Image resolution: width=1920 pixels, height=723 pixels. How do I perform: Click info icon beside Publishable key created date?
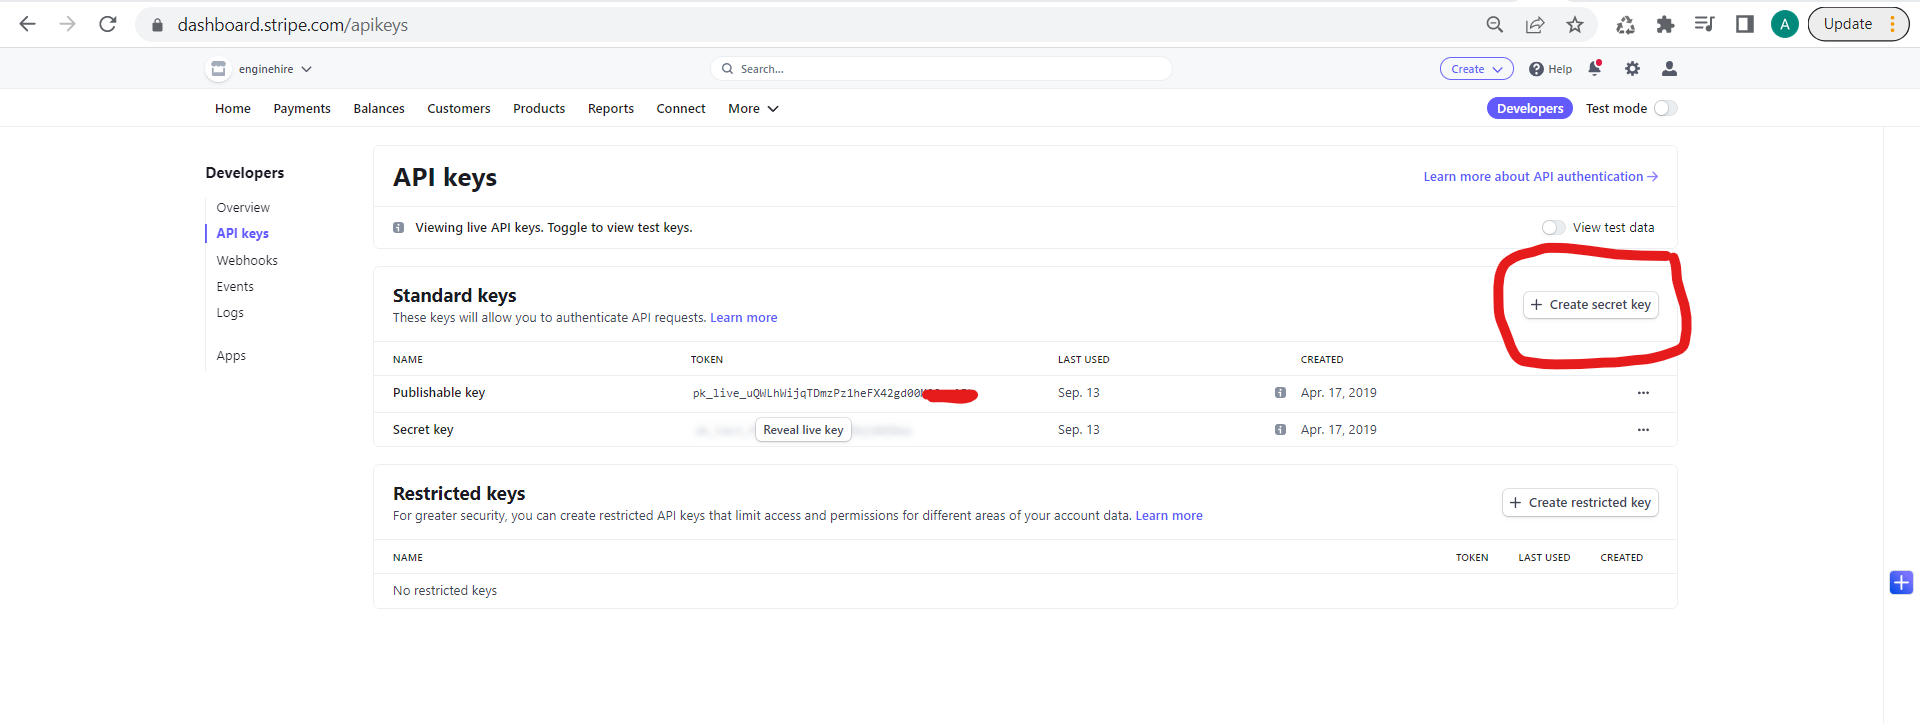coord(1280,393)
